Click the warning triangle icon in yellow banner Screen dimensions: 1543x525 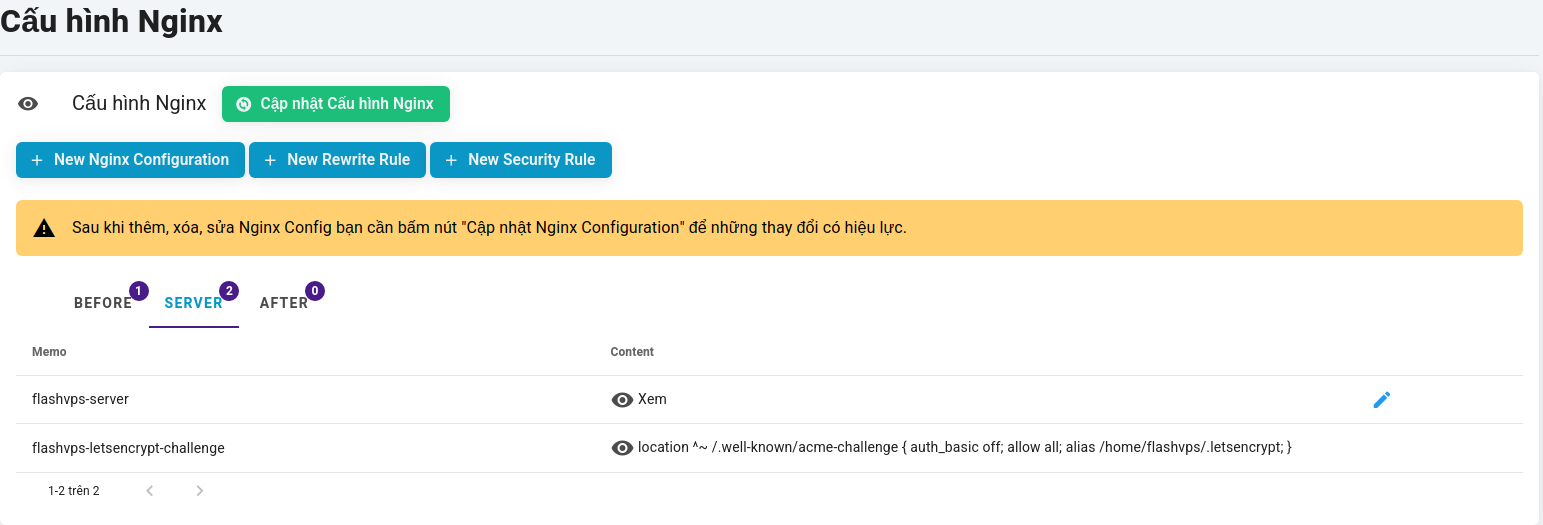coord(44,228)
